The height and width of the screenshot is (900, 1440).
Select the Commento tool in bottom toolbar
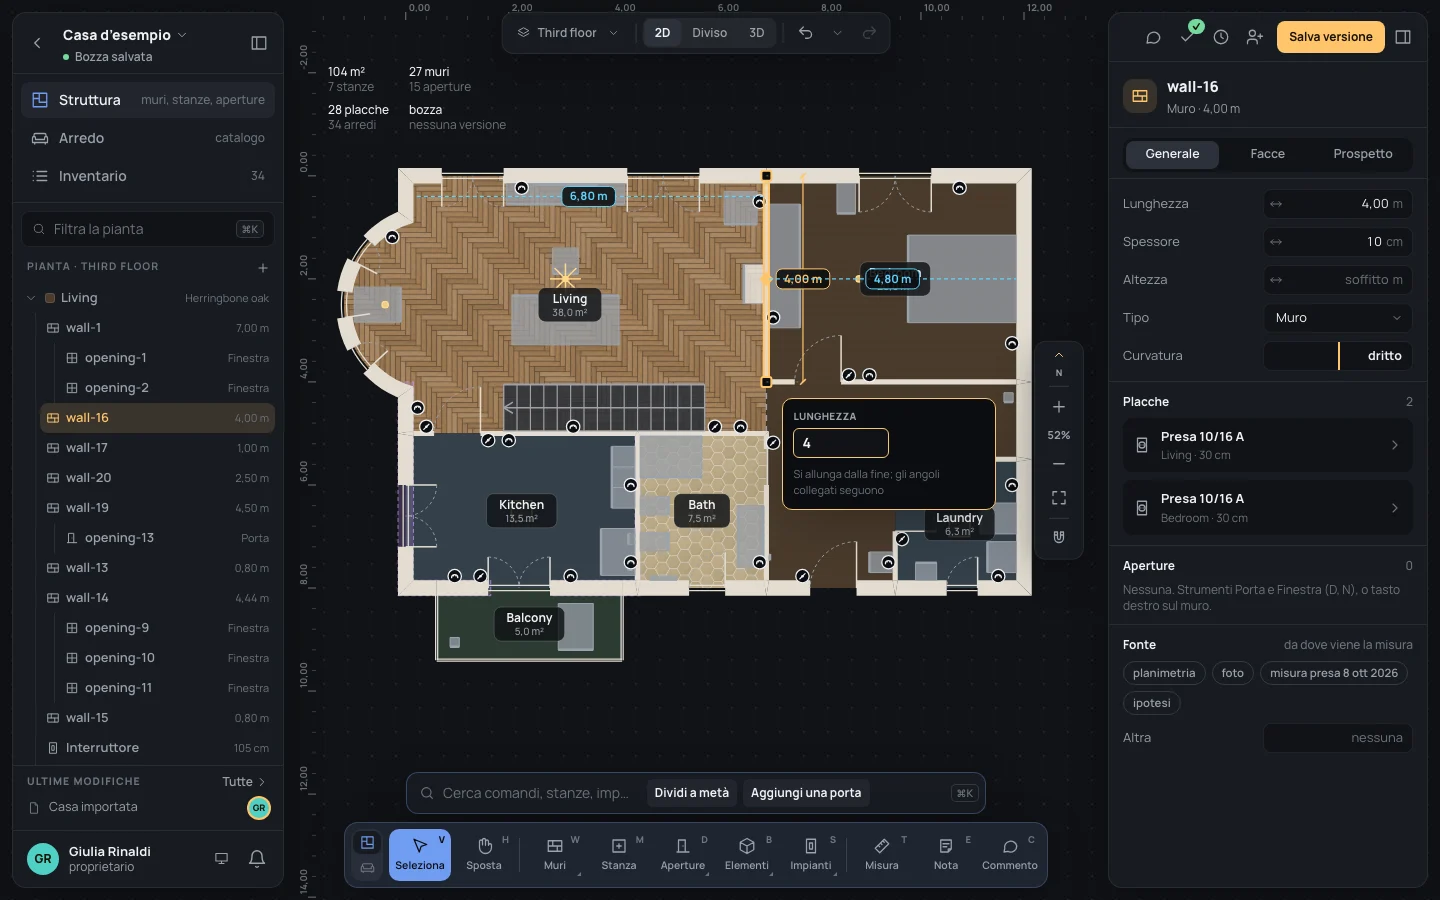point(1010,855)
